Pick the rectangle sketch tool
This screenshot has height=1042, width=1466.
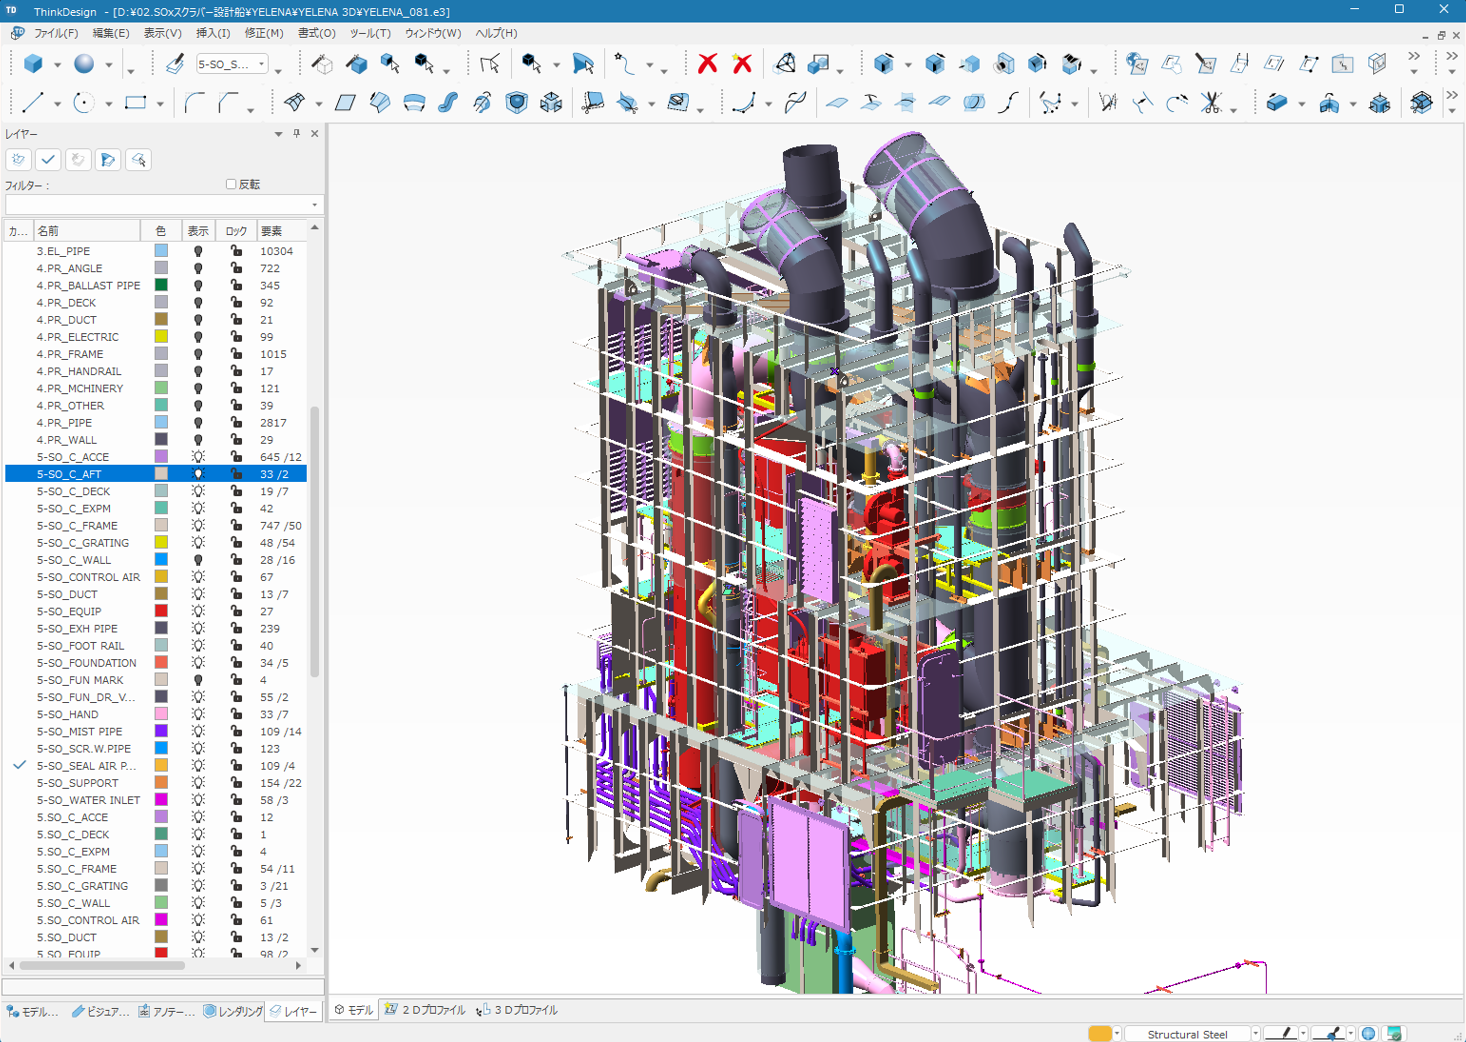[135, 103]
